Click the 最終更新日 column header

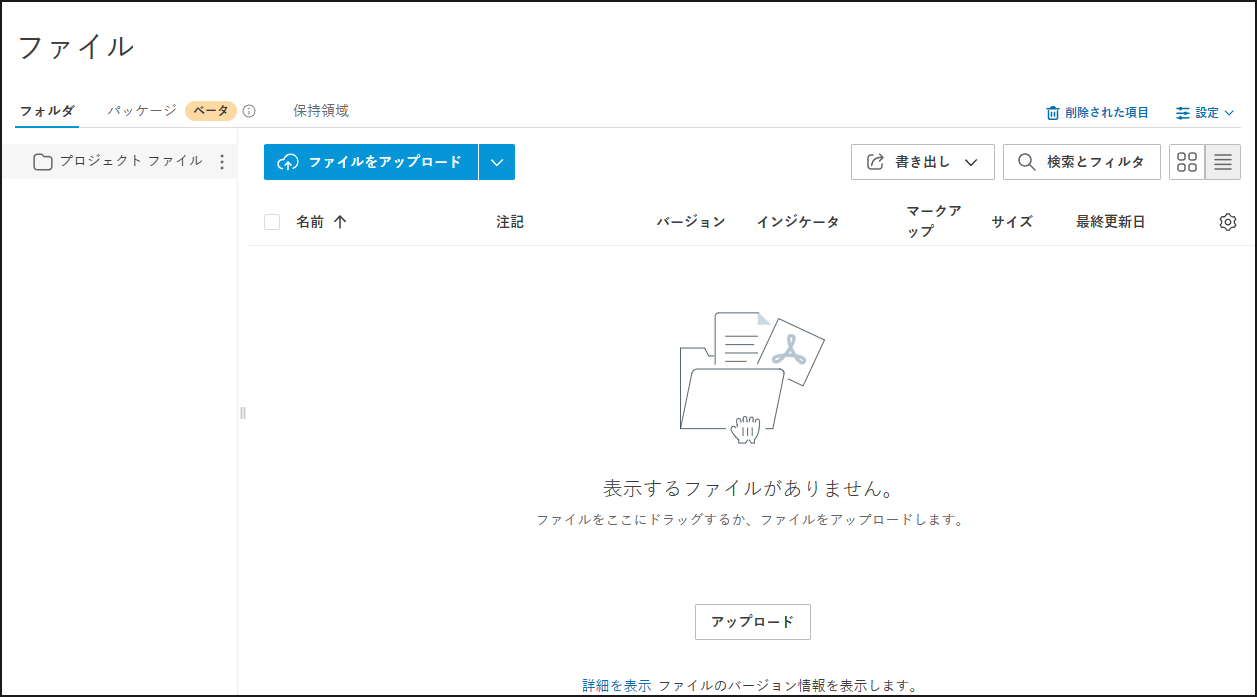click(x=1111, y=222)
